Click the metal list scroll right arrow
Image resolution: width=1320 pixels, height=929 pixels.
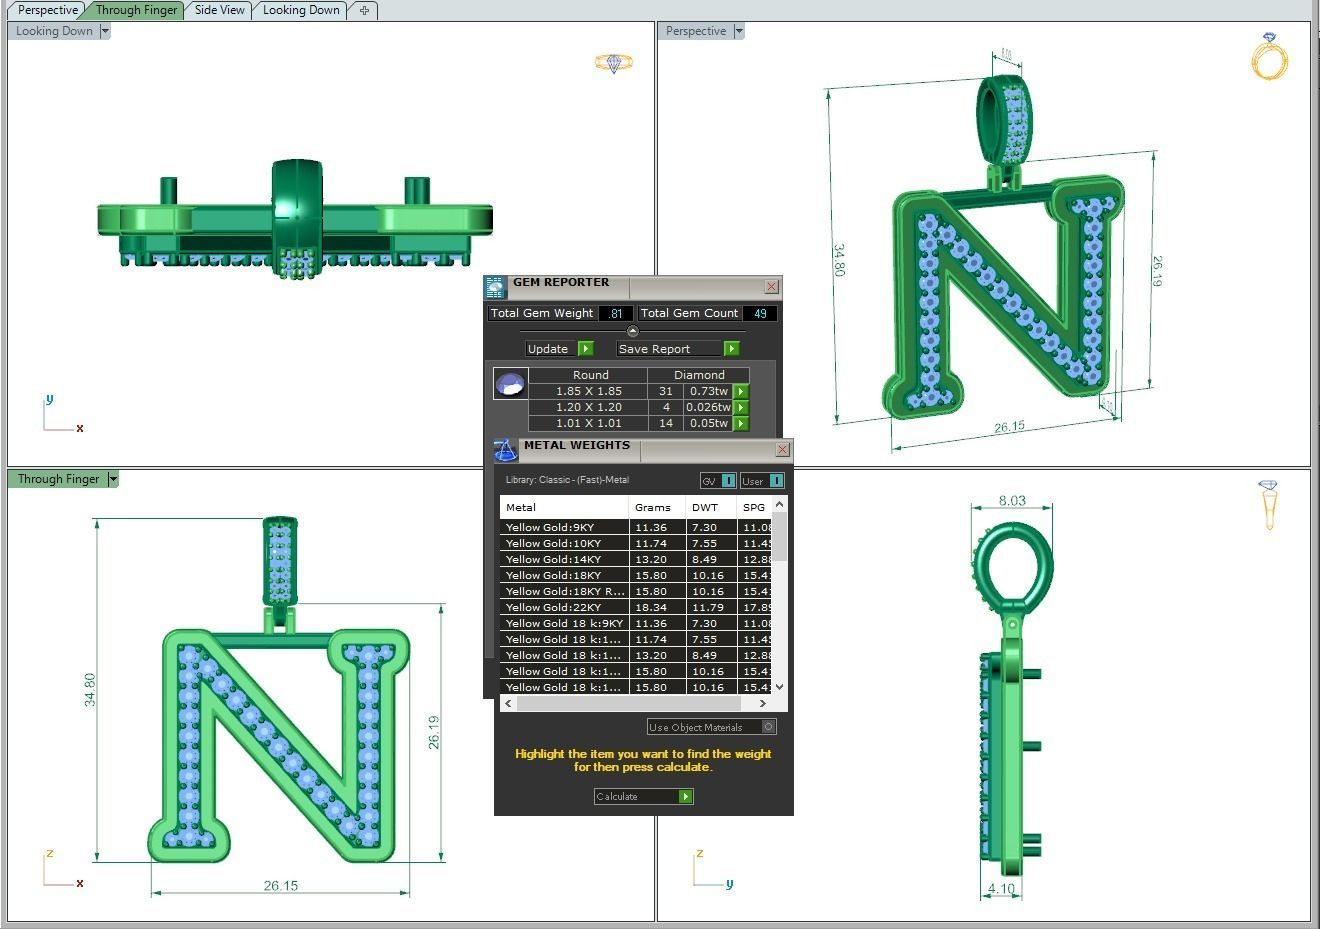pyautogui.click(x=763, y=703)
